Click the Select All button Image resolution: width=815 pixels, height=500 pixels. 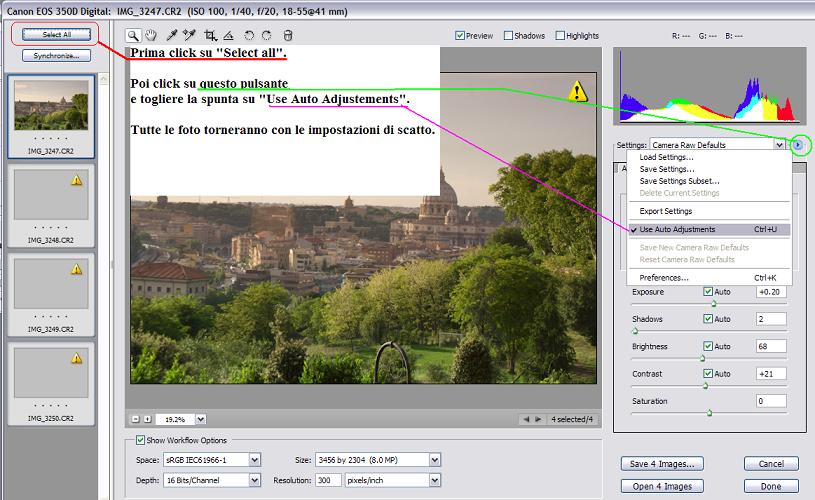tap(56, 34)
